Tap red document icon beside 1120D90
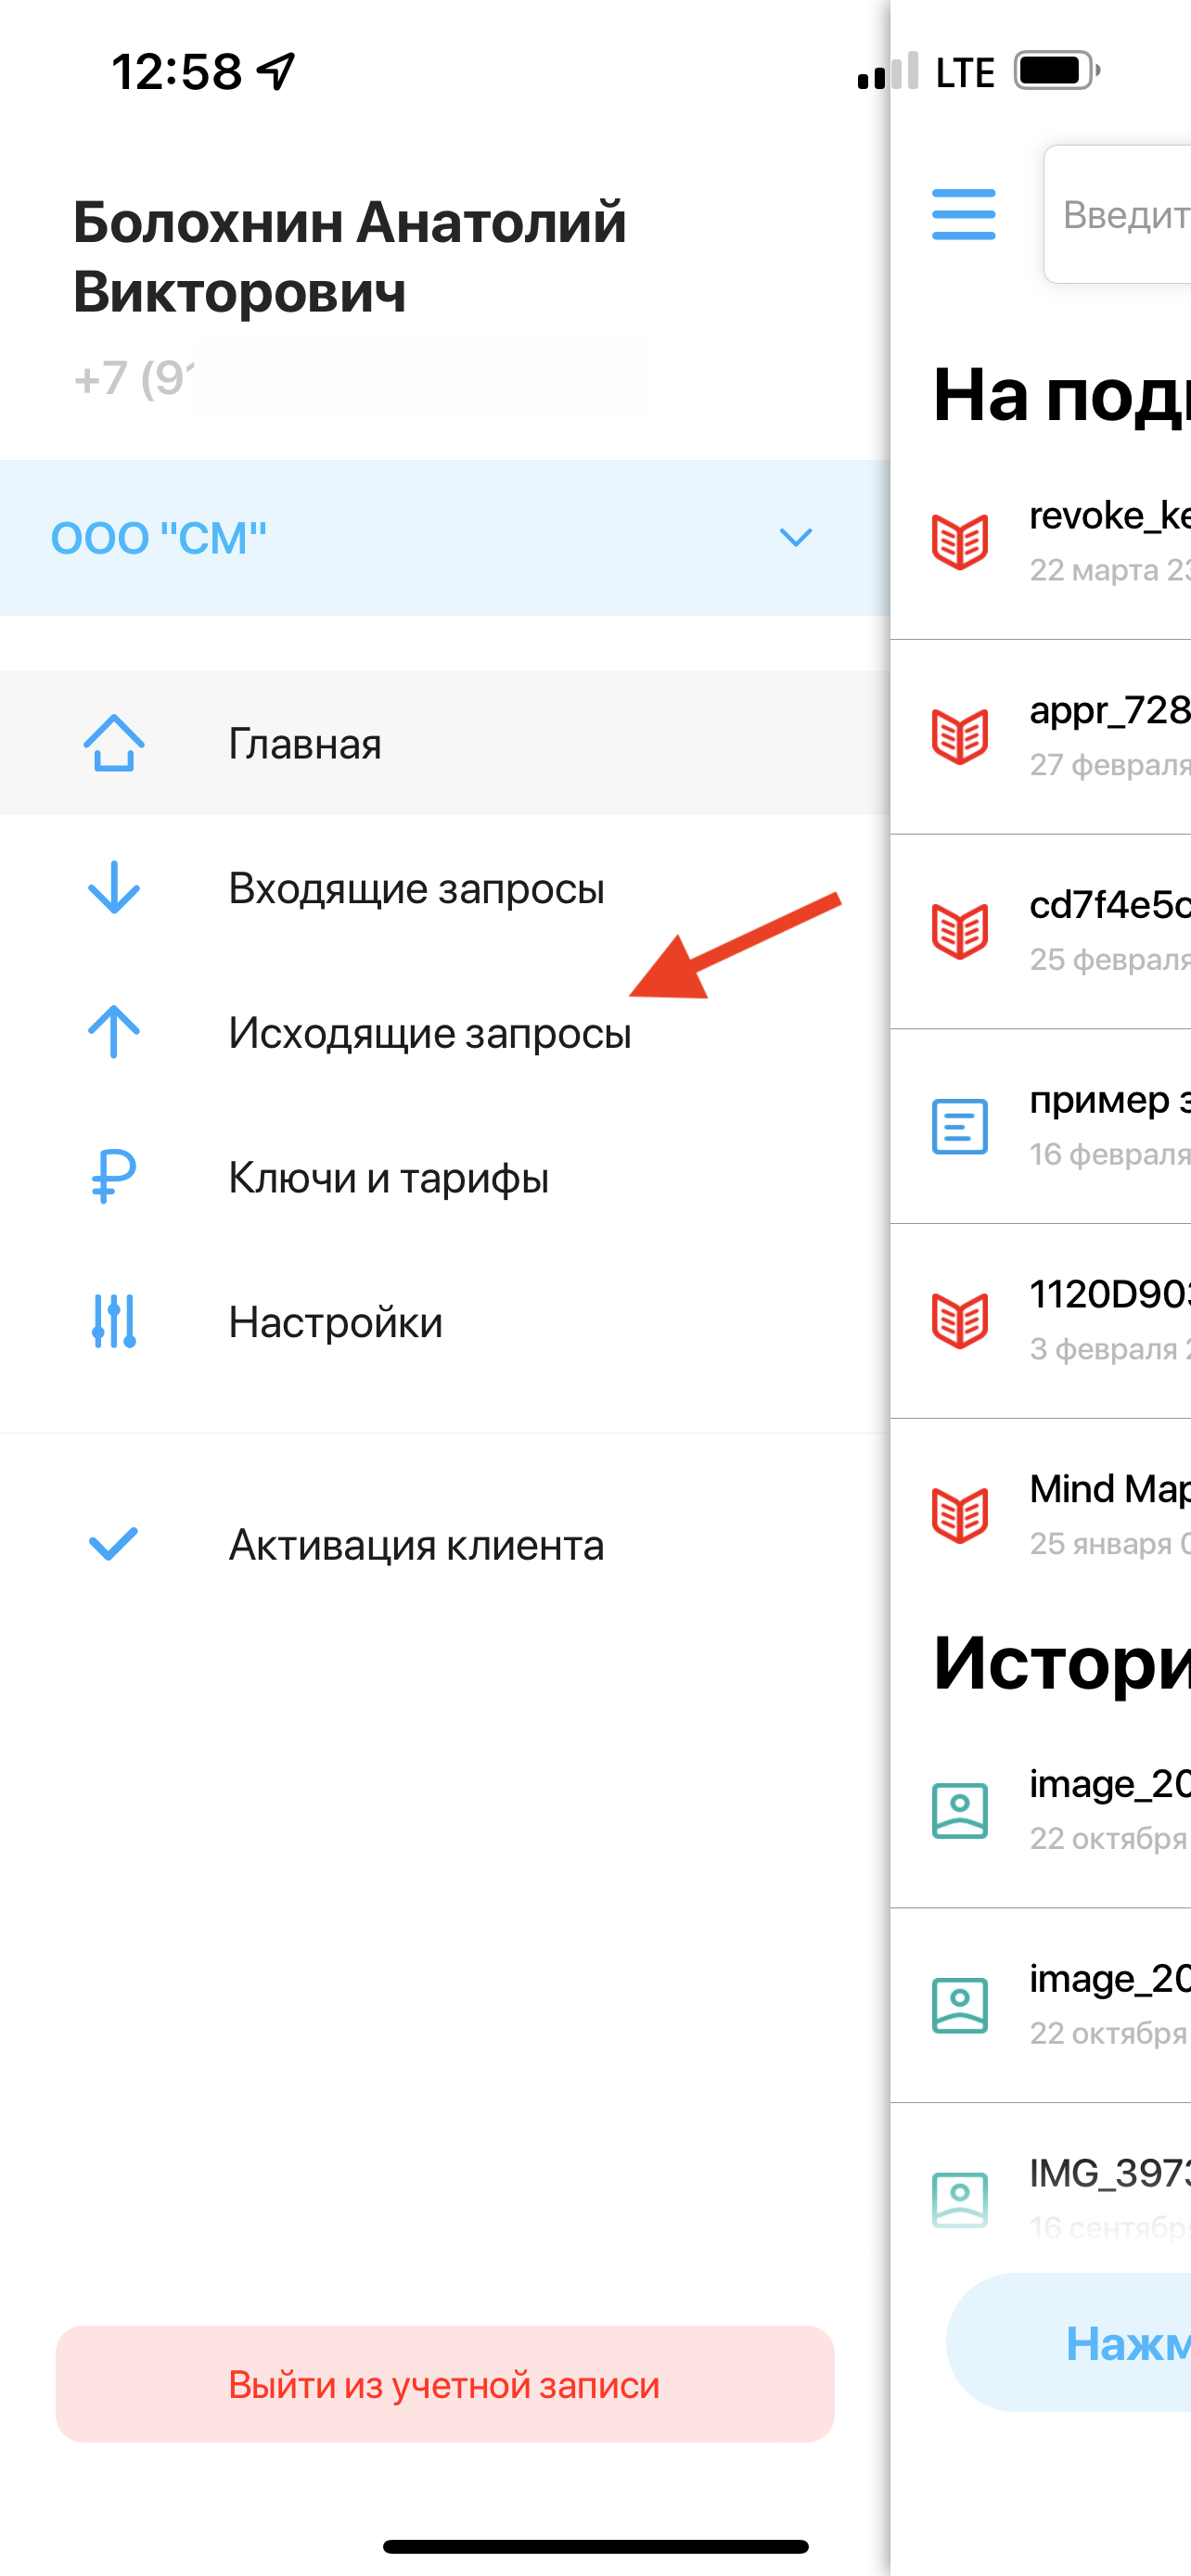 (960, 1320)
